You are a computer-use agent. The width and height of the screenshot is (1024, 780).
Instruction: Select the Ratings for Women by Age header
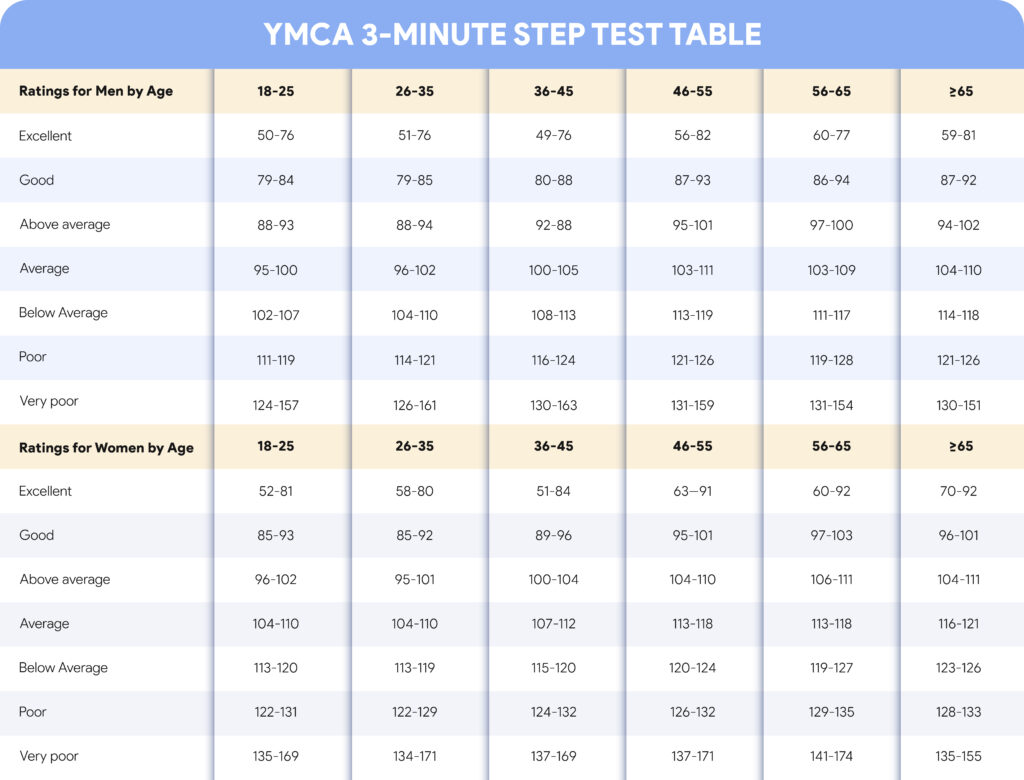[106, 447]
